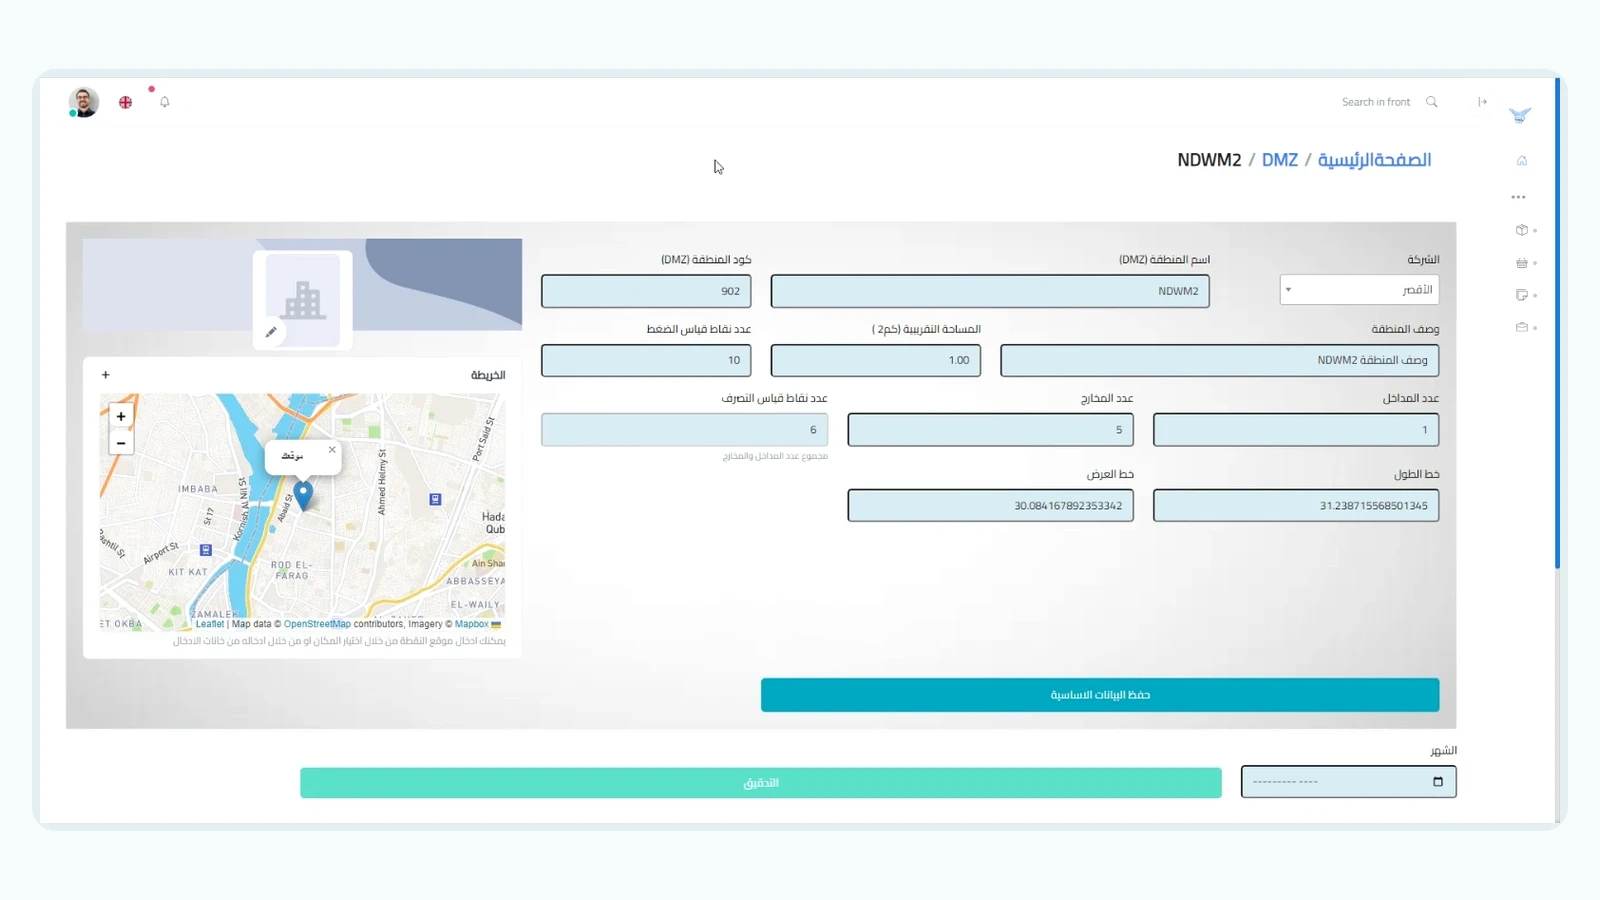Click the building placeholder image

pos(303,299)
